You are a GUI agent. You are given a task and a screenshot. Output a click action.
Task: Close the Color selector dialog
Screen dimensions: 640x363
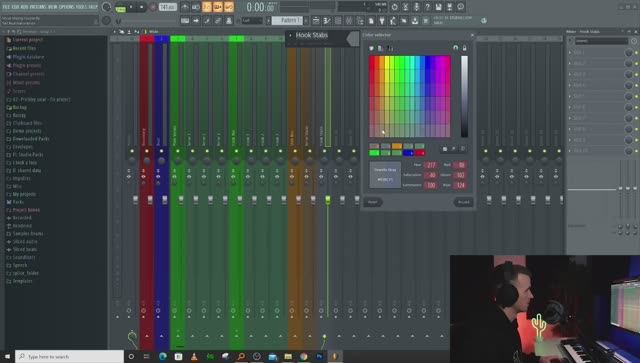[x=472, y=35]
